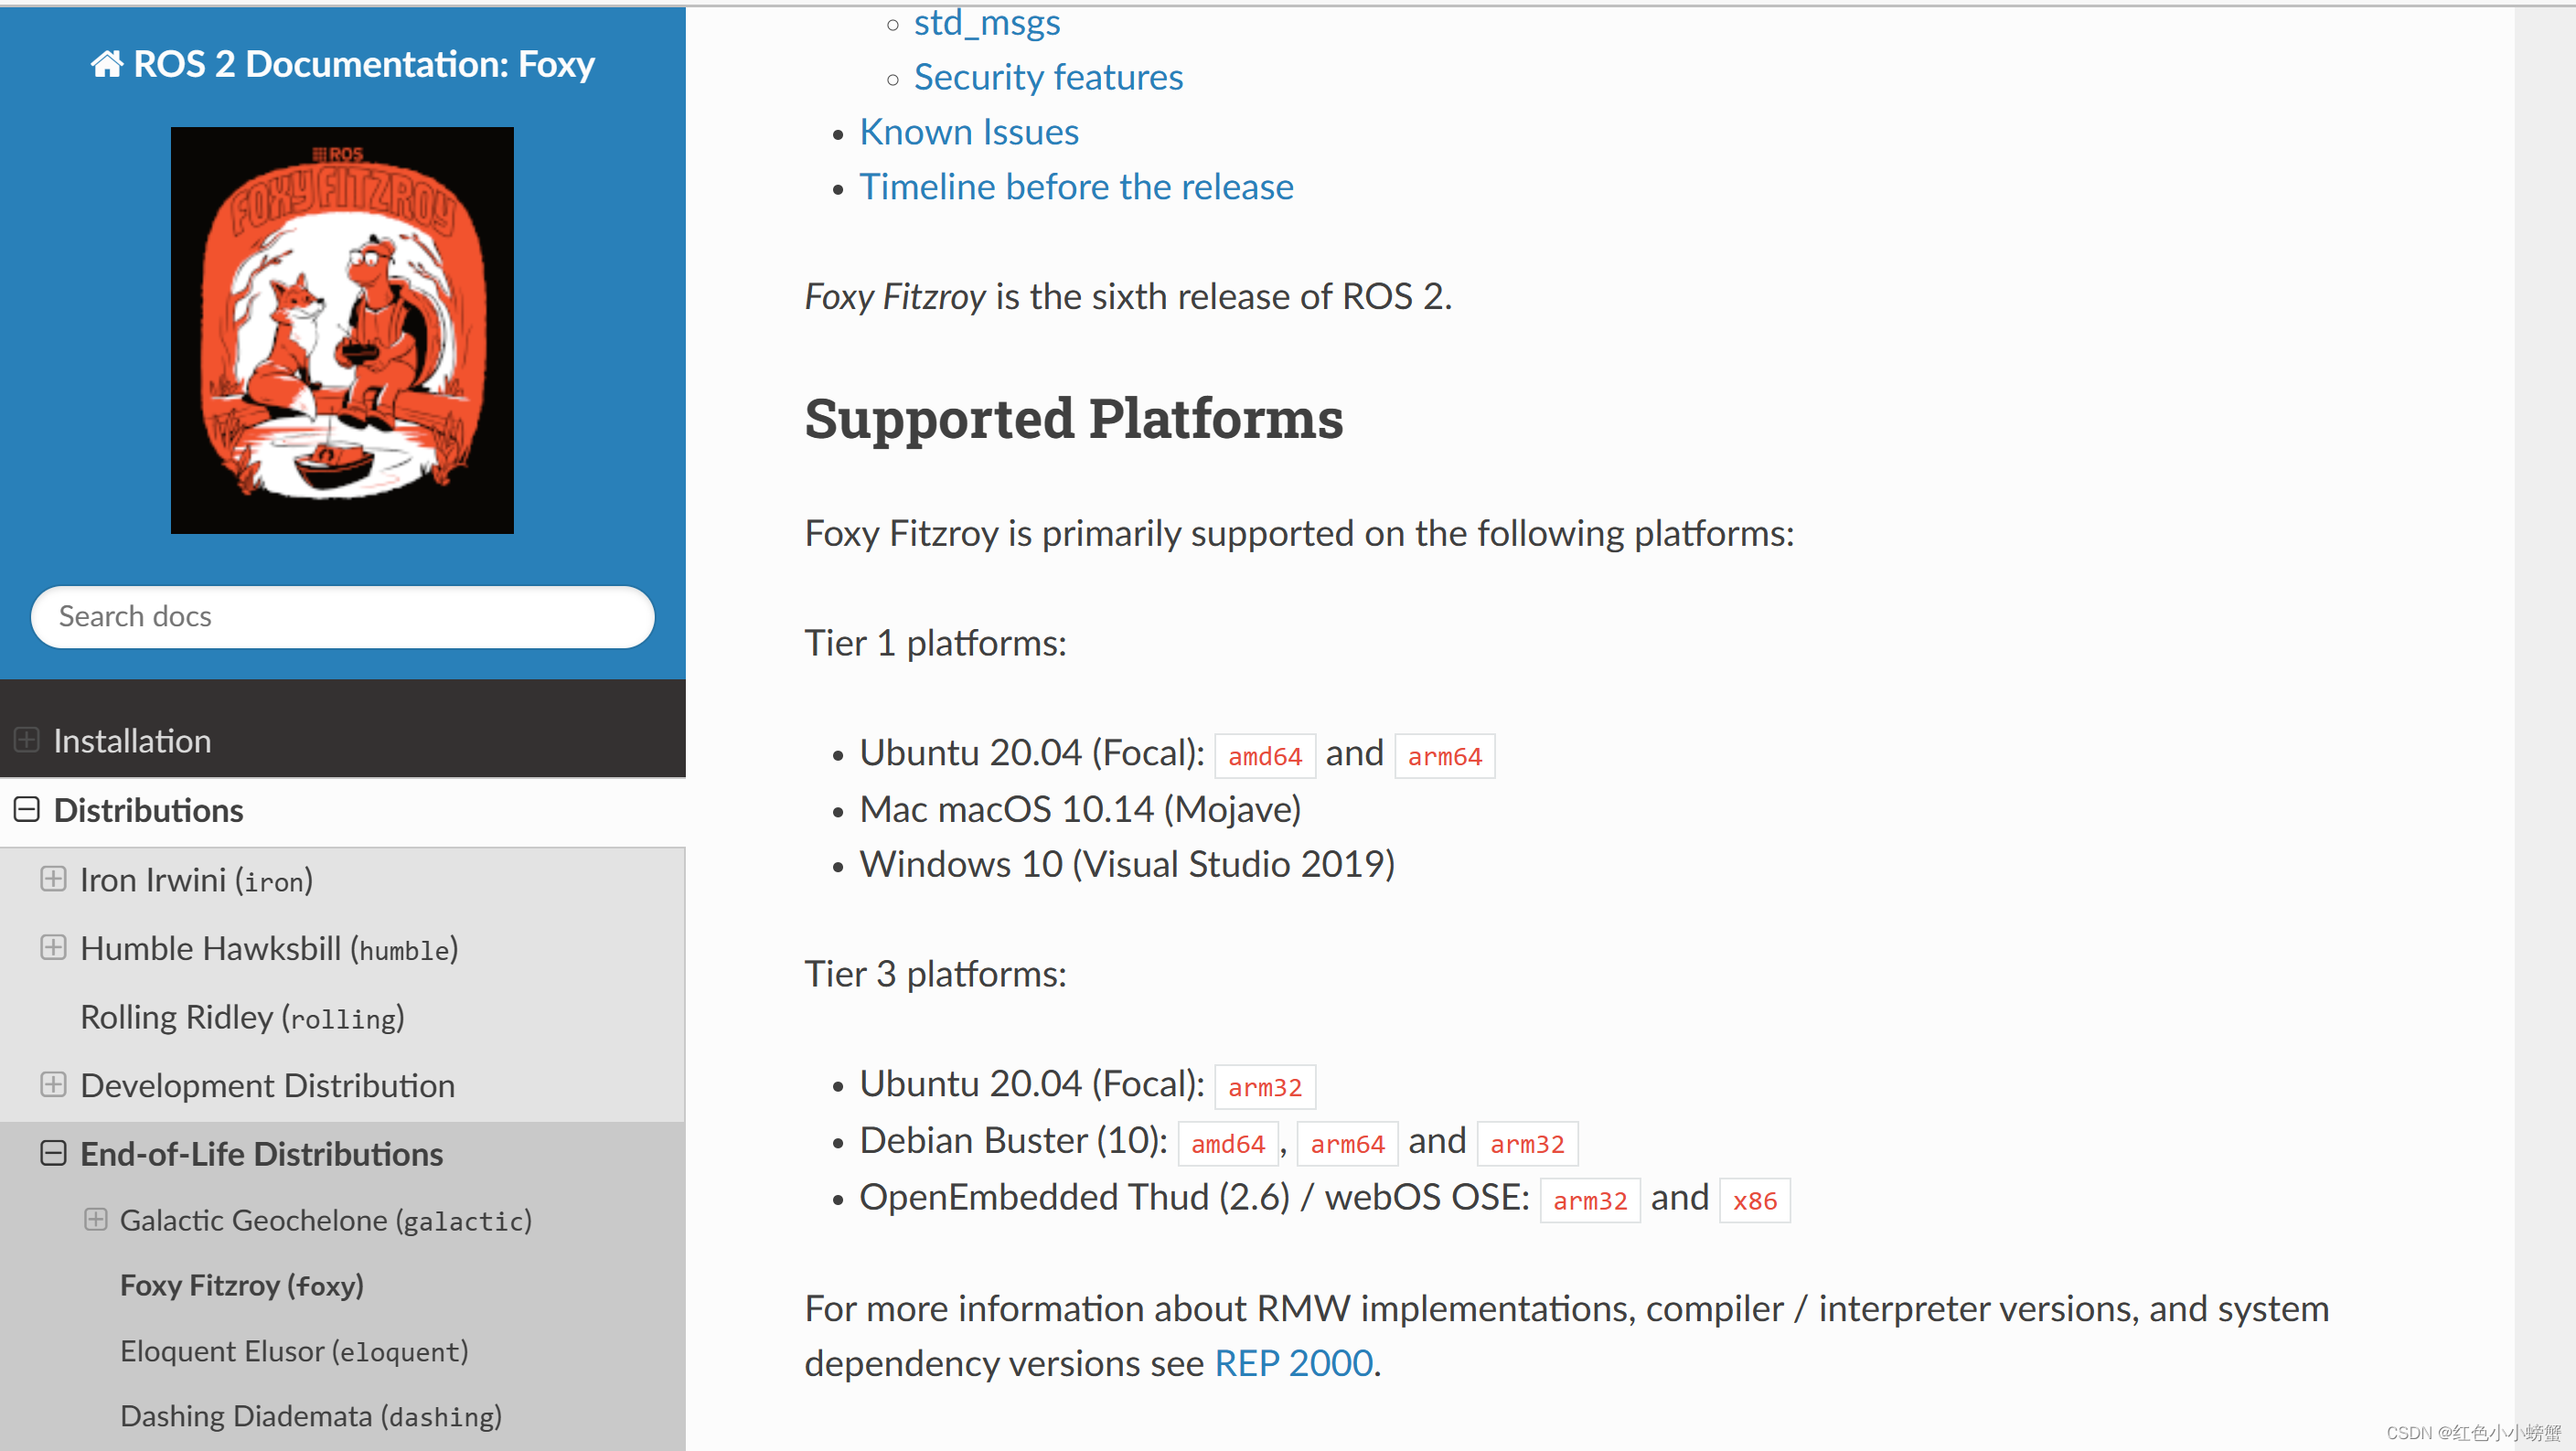Viewport: 2576px width, 1451px height.
Task: Click arm32 tag on Debian Buster line
Action: click(x=1527, y=1144)
